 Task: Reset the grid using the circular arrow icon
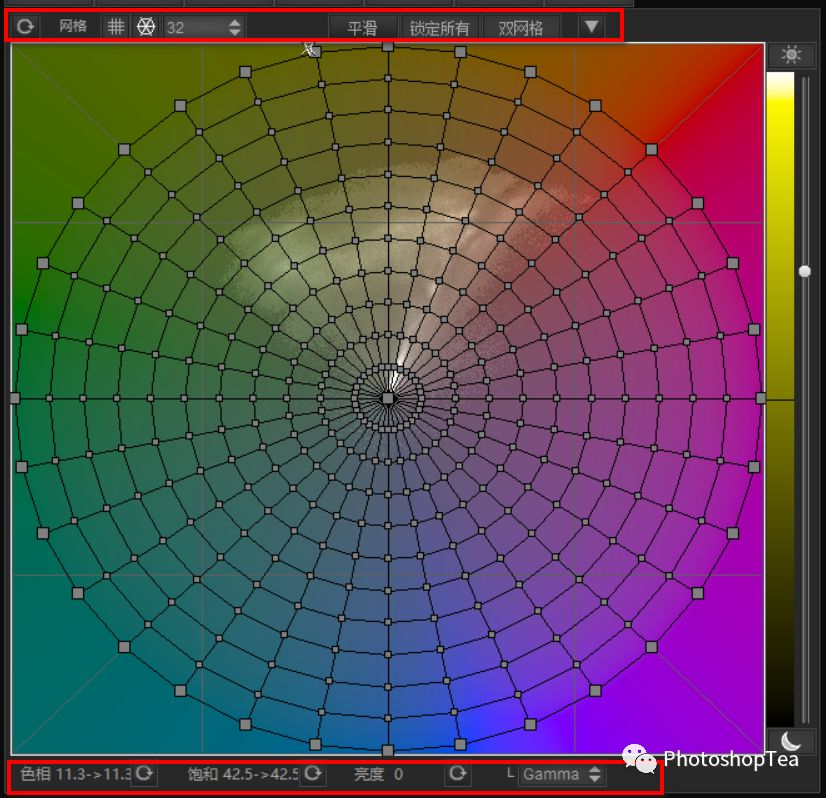click(25, 26)
